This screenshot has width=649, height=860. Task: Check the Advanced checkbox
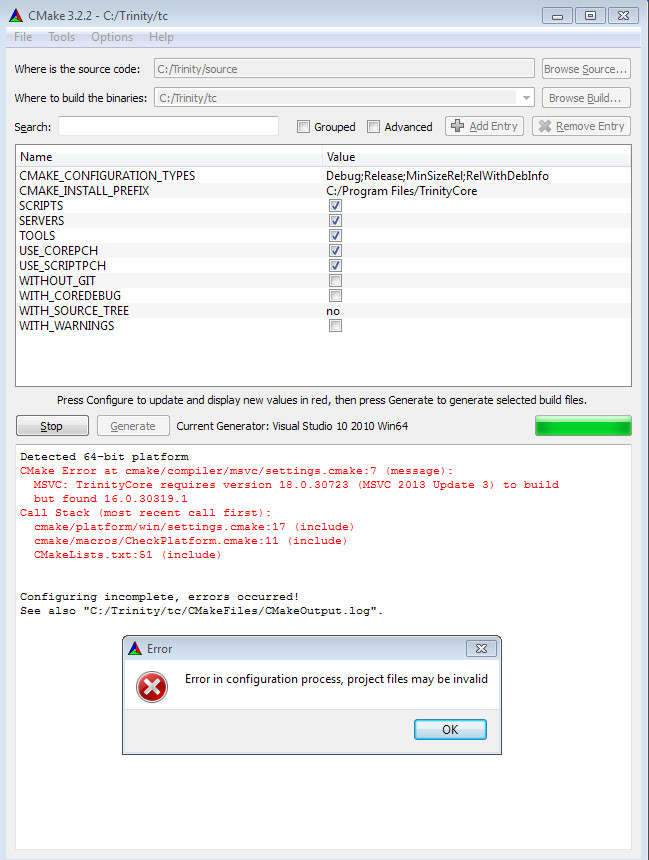[373, 127]
